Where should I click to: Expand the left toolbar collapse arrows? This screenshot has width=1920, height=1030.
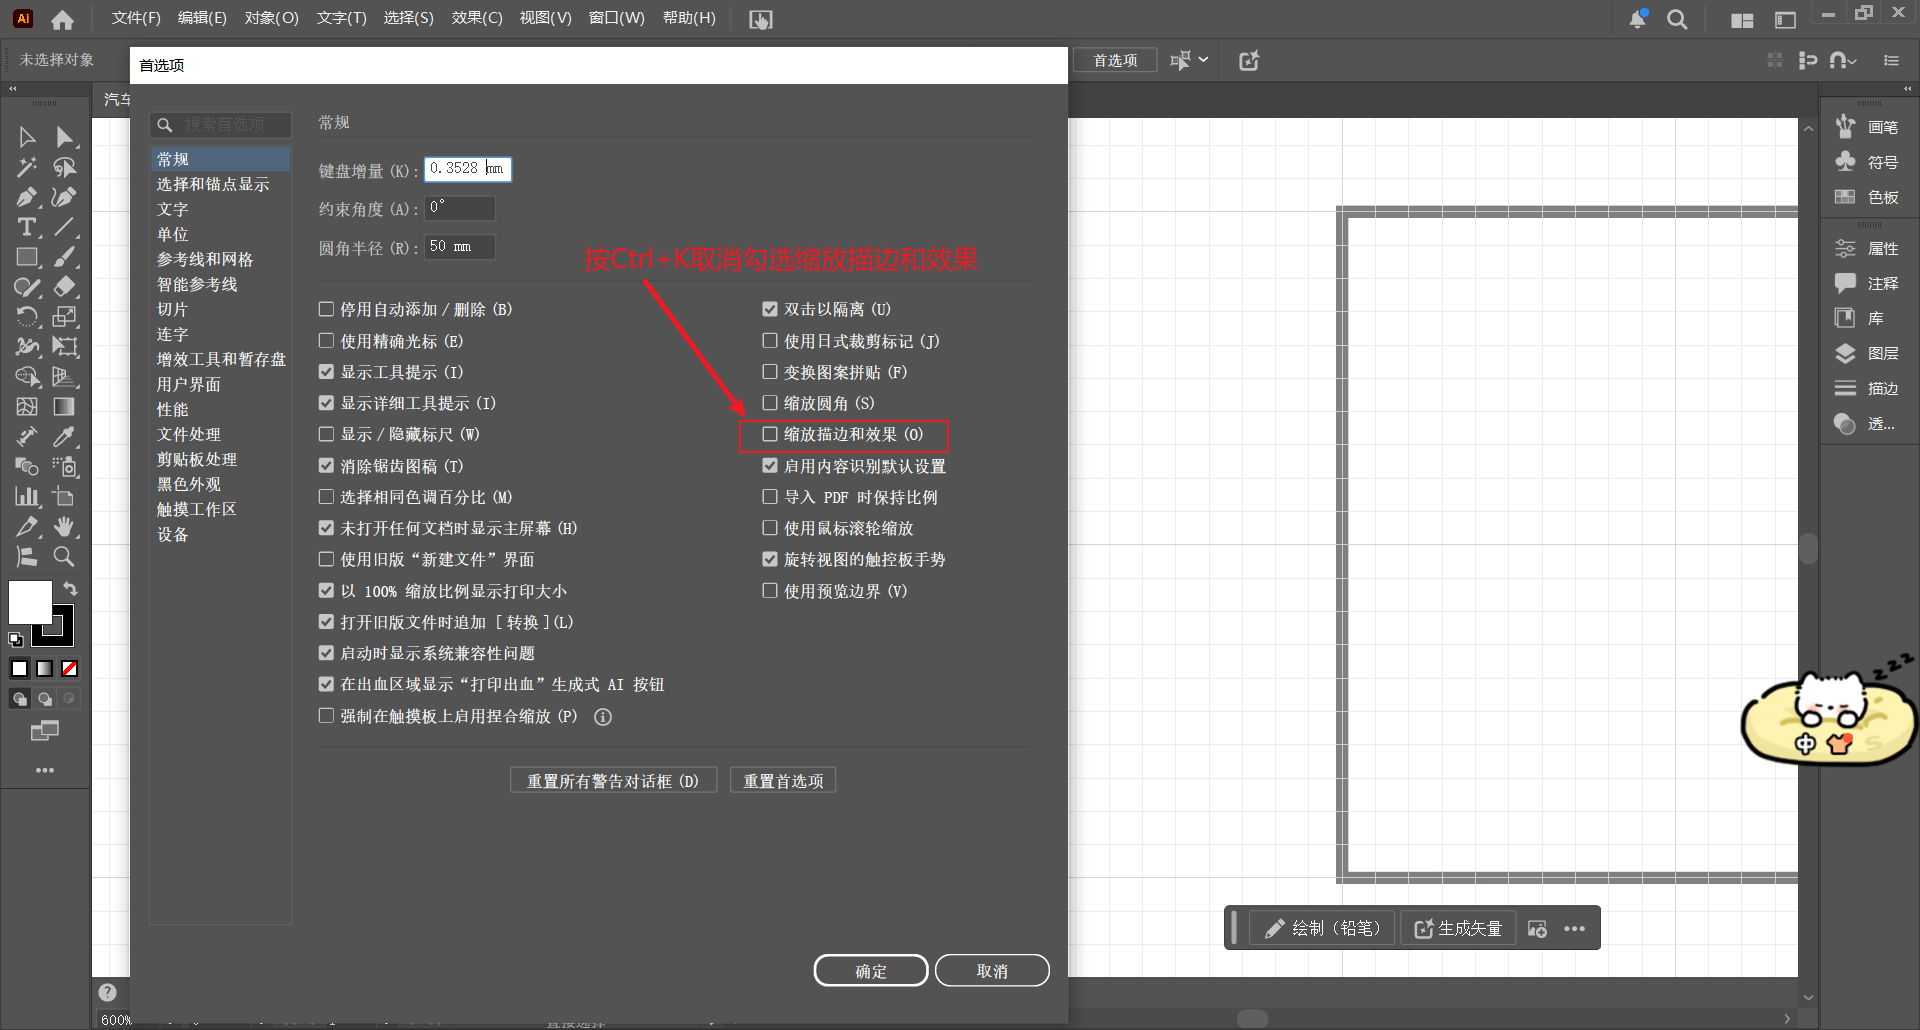pyautogui.click(x=13, y=89)
